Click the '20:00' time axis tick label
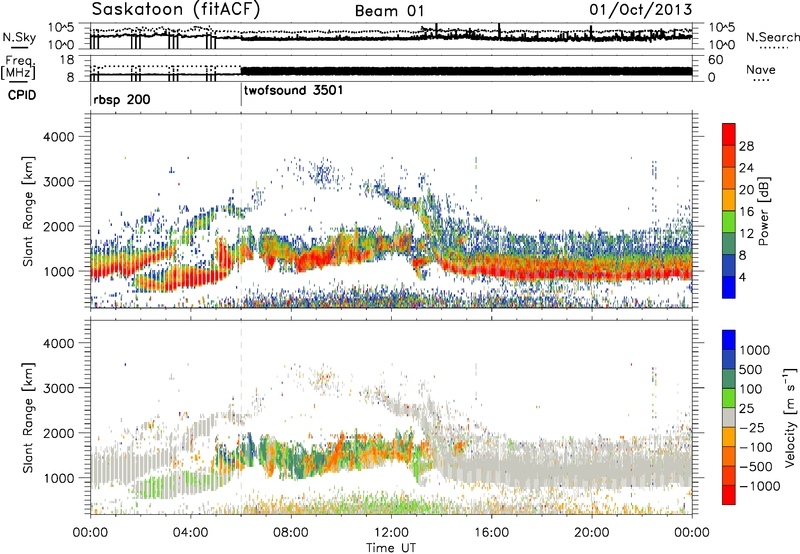Screen dimensions: 800x554 coord(591,533)
